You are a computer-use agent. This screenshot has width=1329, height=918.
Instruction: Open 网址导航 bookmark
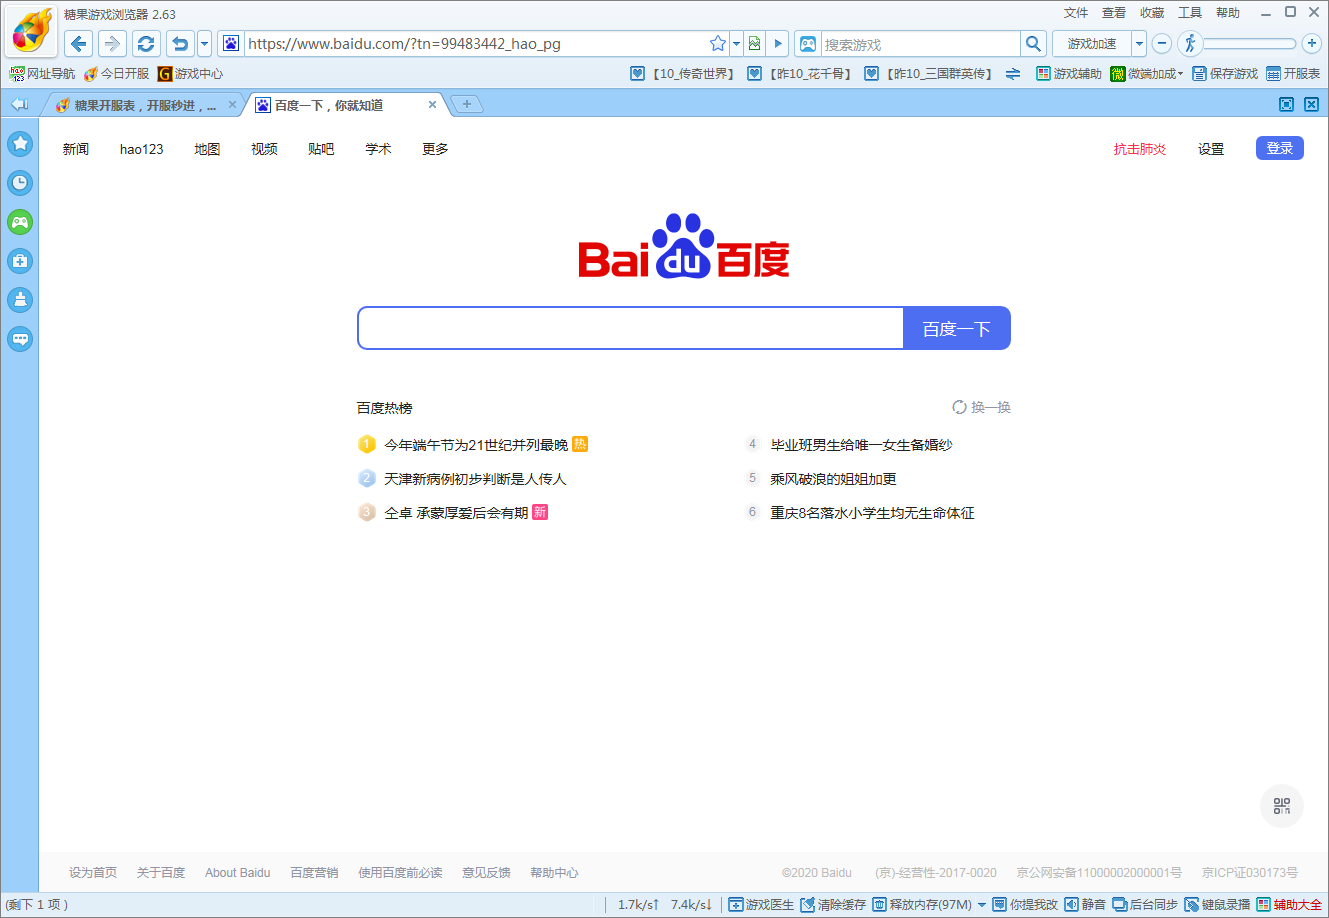[x=42, y=74]
